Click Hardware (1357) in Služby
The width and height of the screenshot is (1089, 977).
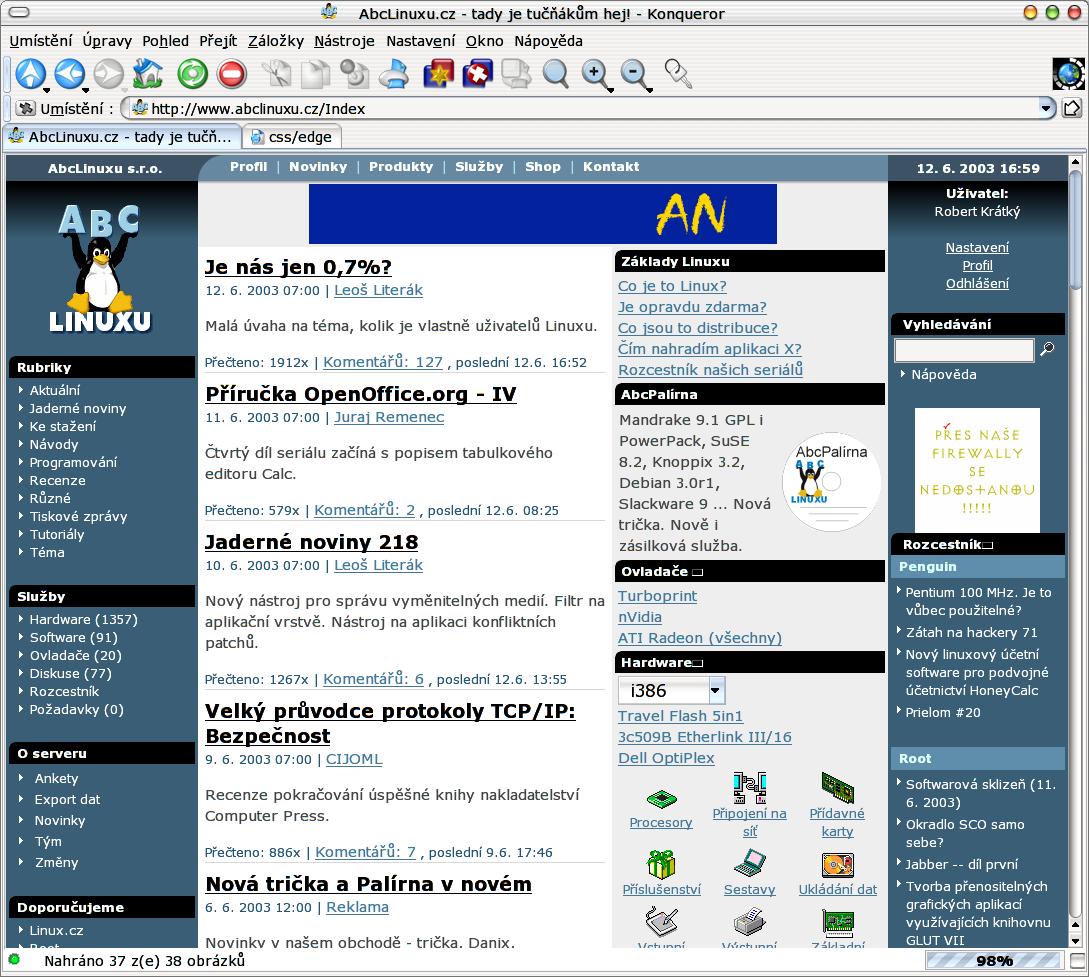coord(83,619)
